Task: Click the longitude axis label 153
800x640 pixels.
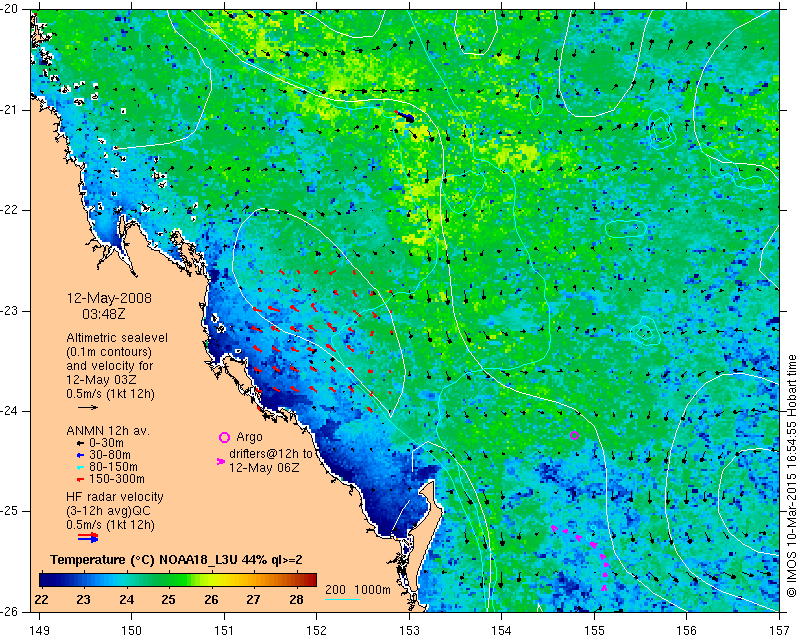Action: pos(409,631)
